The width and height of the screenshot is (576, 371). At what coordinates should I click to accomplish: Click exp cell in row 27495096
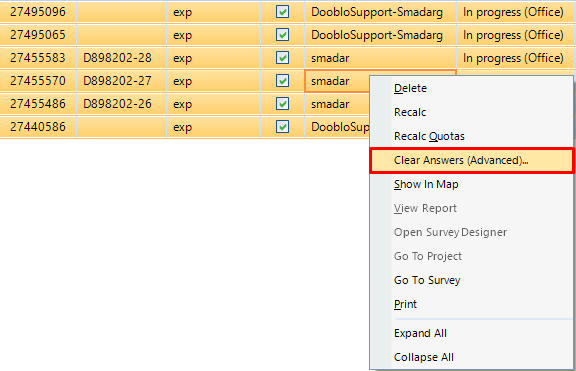214,12
